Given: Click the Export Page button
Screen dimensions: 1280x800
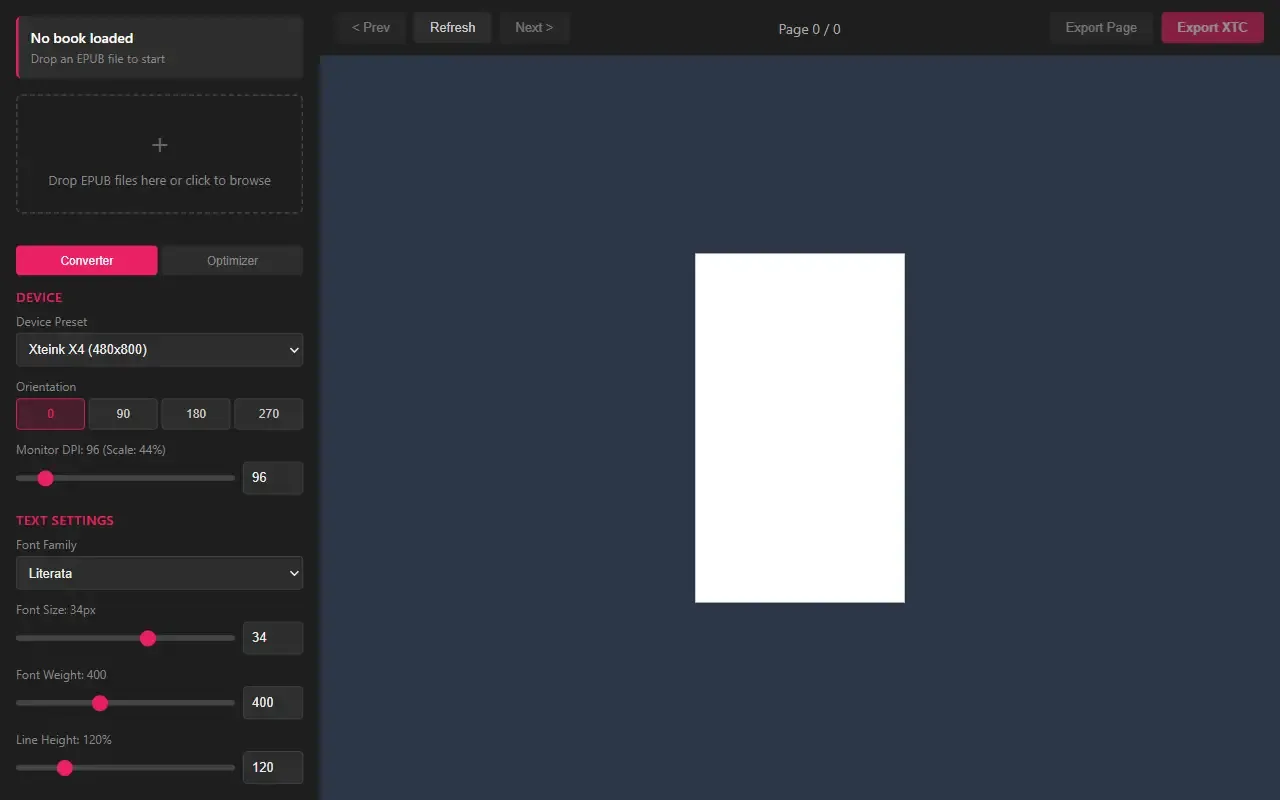Looking at the screenshot, I should coord(1101,28).
